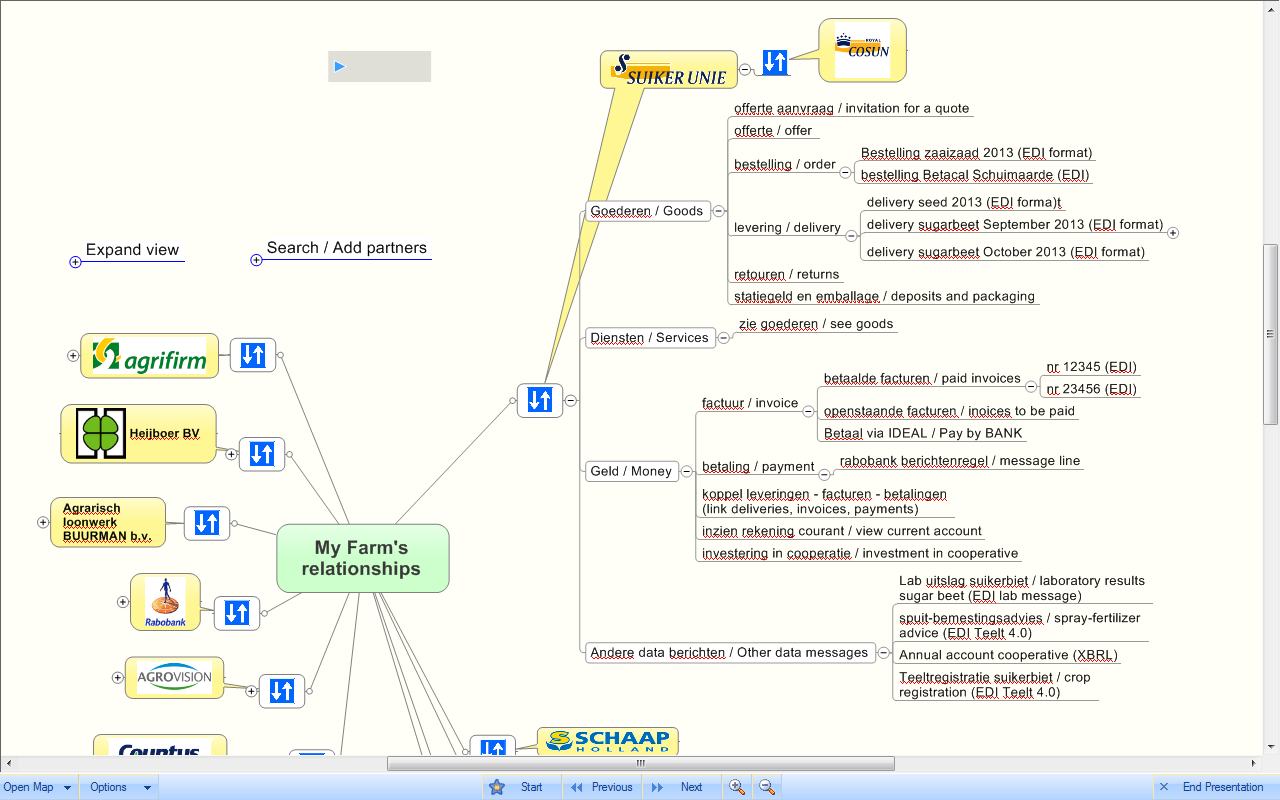Collapse the factuur / invoice sub-branch
Viewport: 1280px width, 800px height.
tap(809, 410)
